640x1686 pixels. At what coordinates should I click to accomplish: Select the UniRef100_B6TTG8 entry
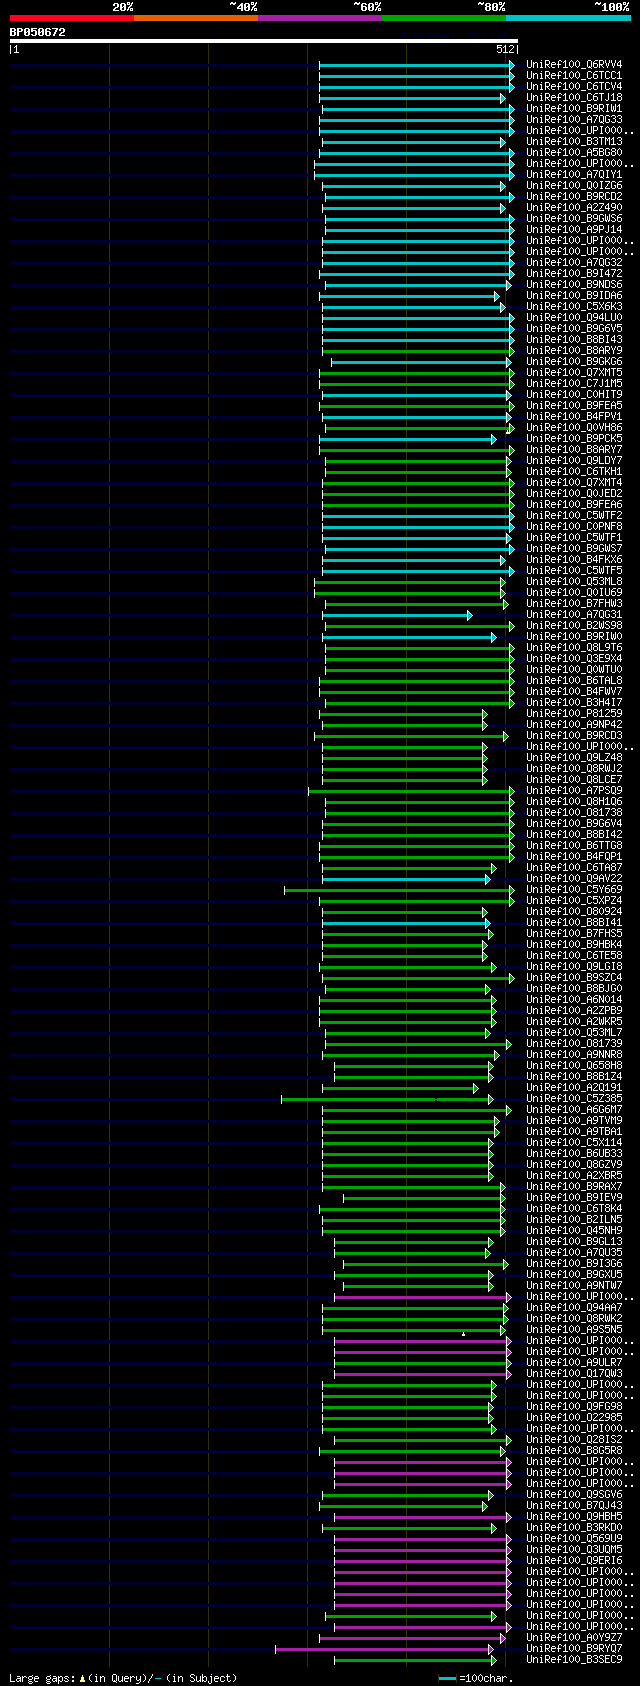click(574, 845)
